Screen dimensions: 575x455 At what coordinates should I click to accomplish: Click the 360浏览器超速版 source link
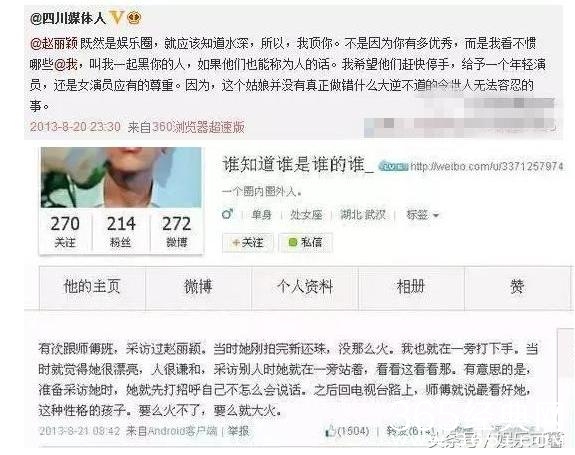coord(198,127)
